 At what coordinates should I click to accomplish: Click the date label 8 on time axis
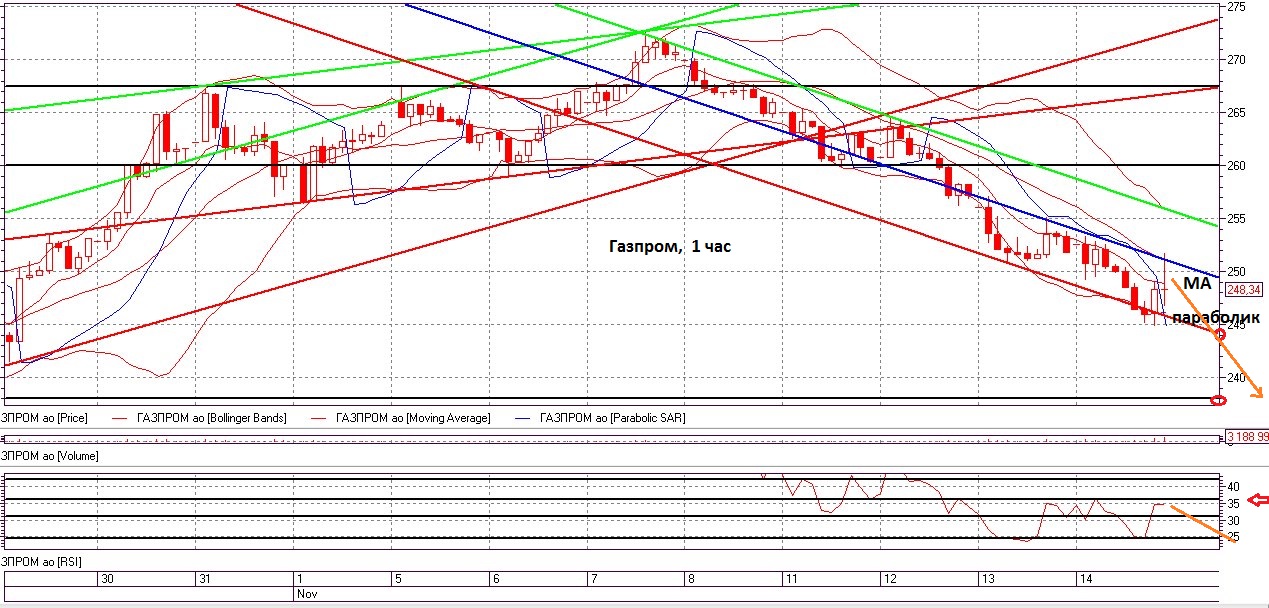(x=690, y=579)
